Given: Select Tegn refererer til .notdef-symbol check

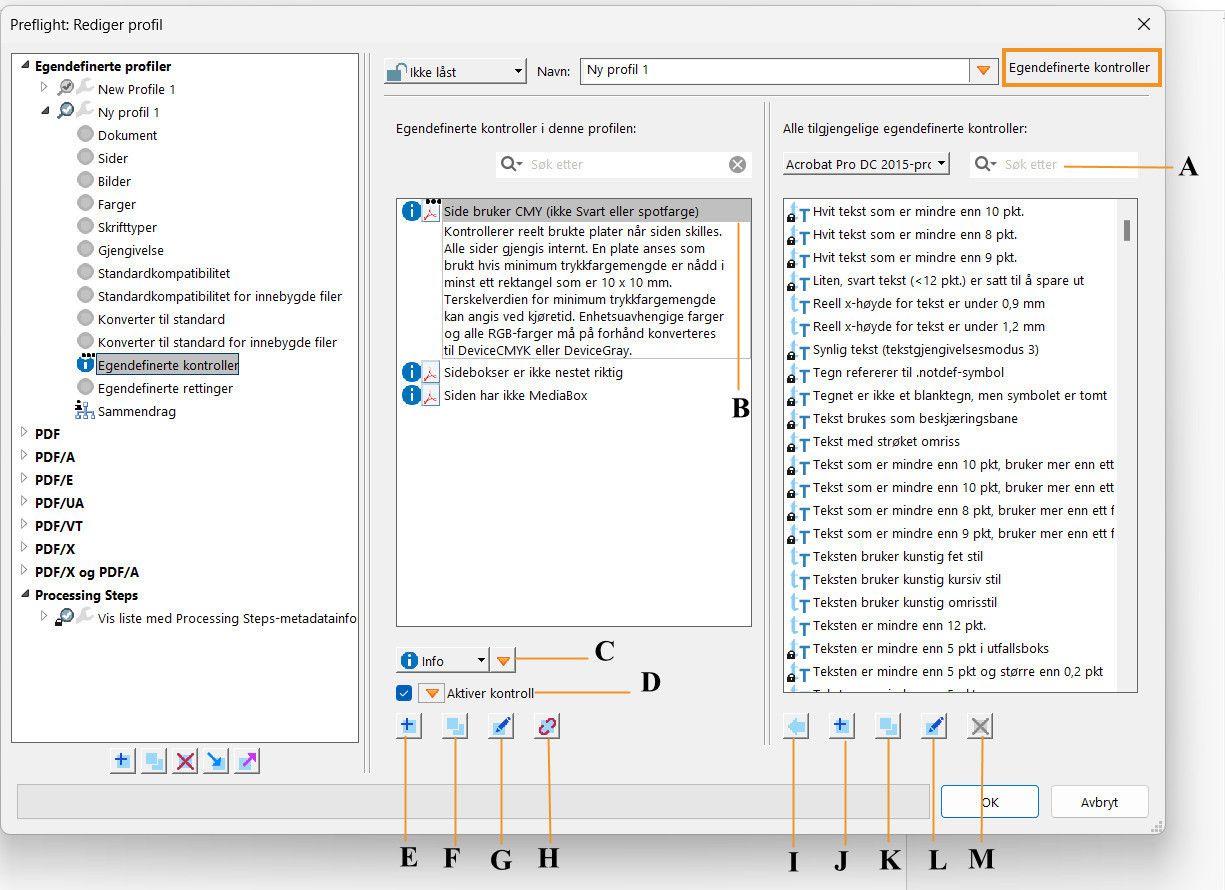Looking at the screenshot, I should click(908, 372).
